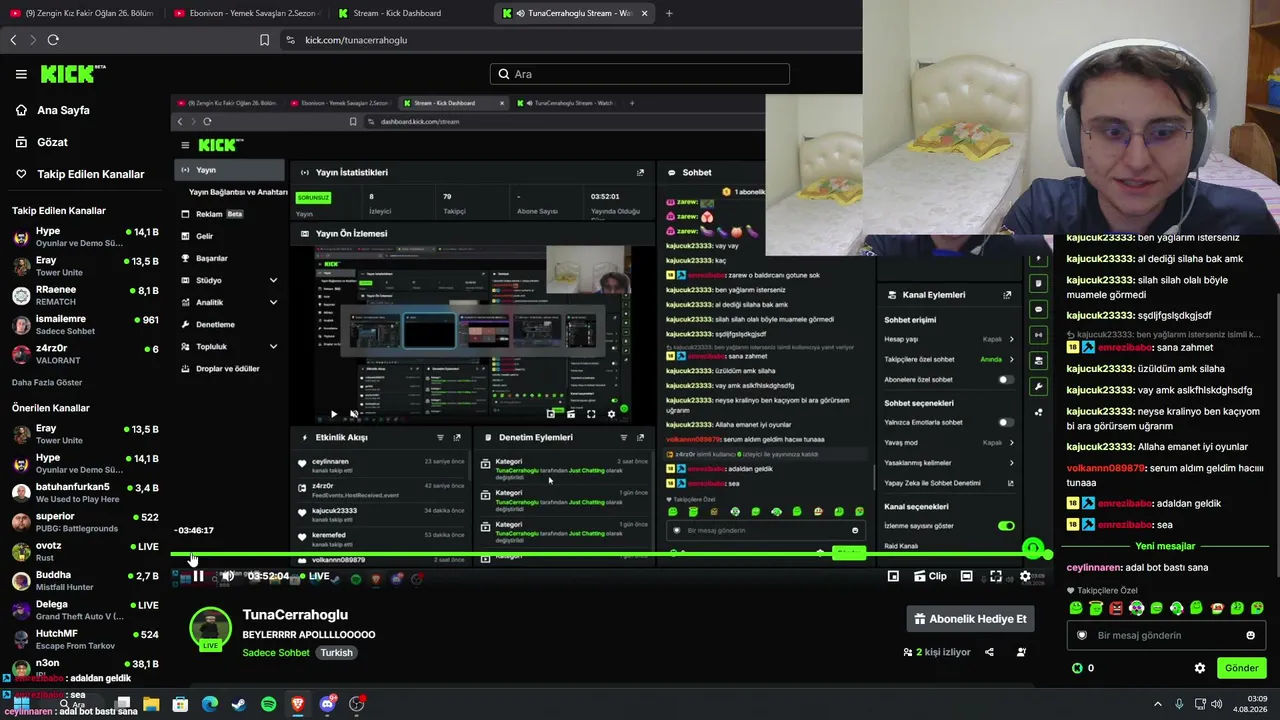The height and width of the screenshot is (720, 1280).
Task: Focus the Bir mesaj gönderin chat input
Action: point(1166,635)
